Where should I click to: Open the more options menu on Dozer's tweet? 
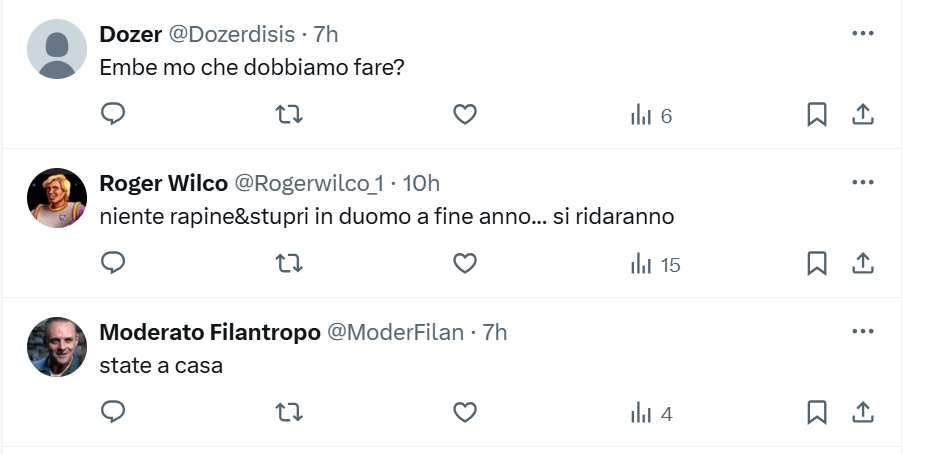863,33
